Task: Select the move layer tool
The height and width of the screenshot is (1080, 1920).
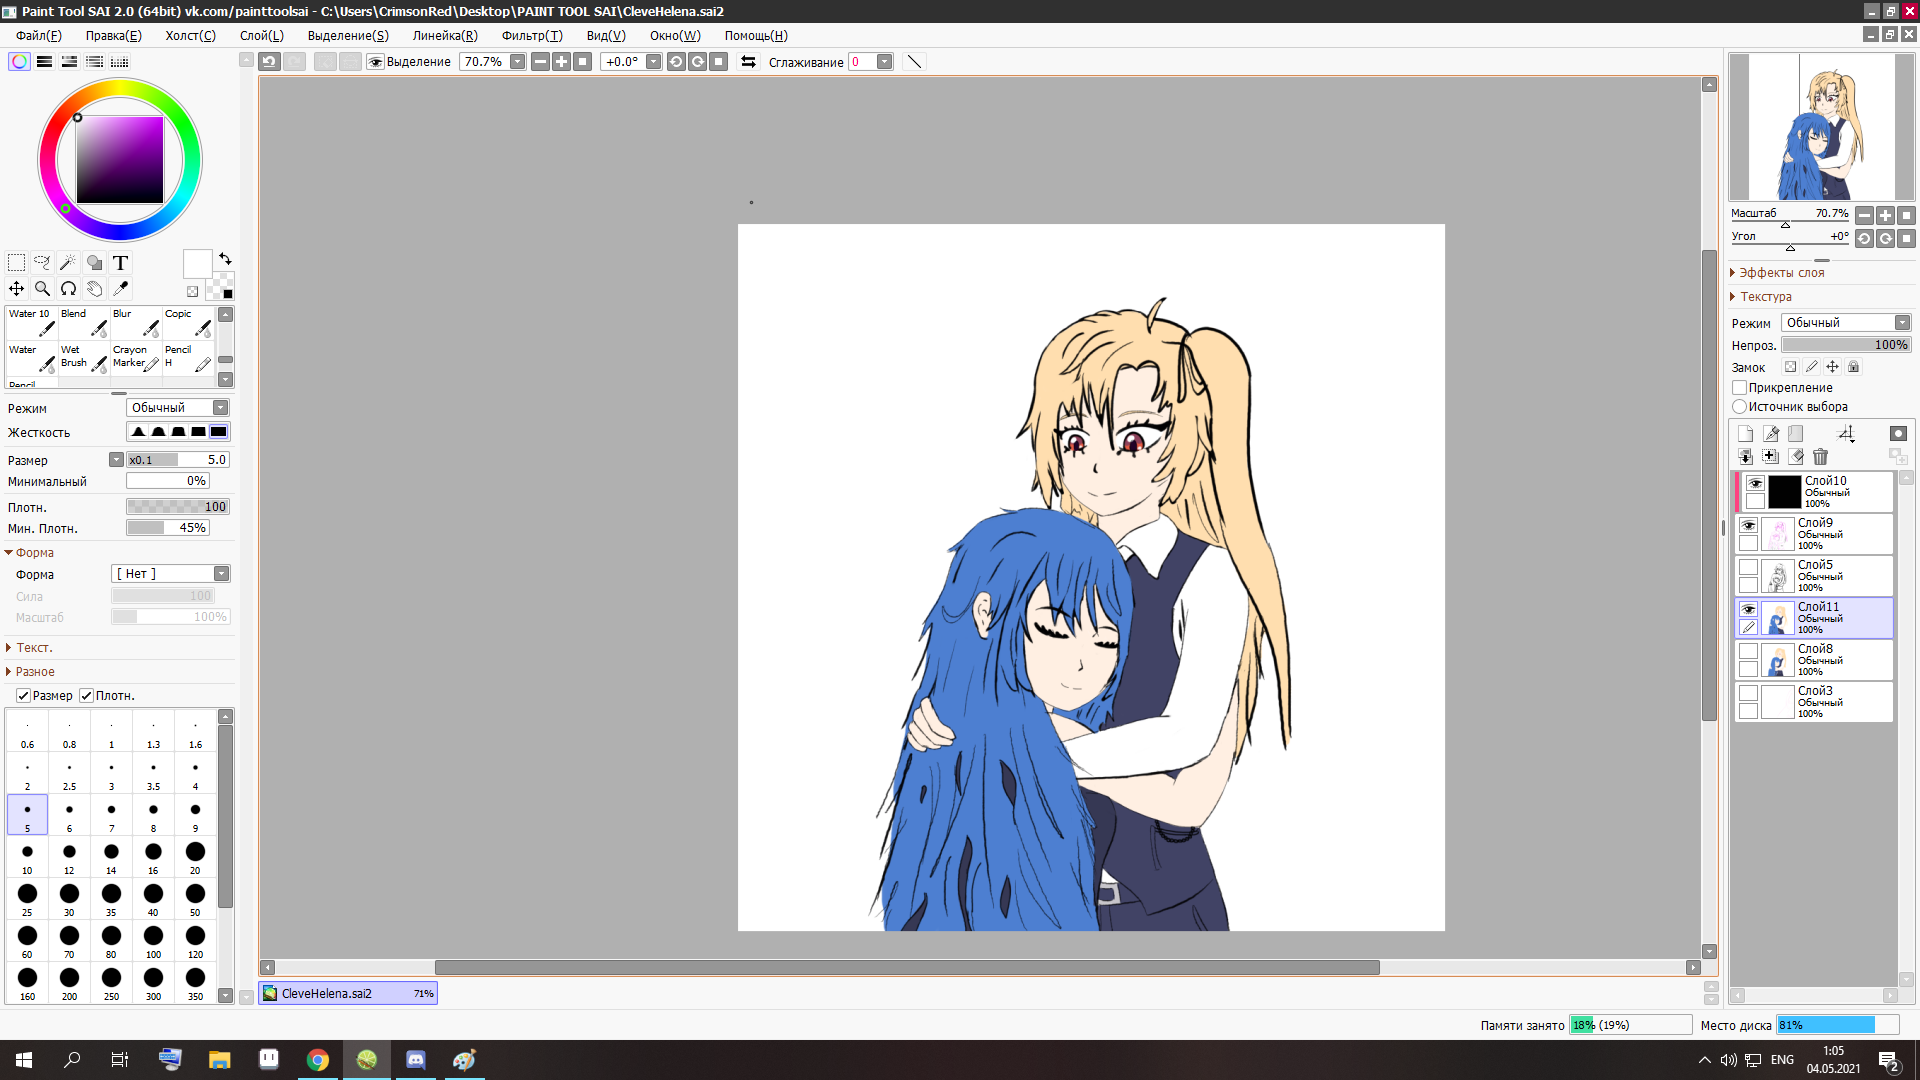Action: (x=16, y=289)
